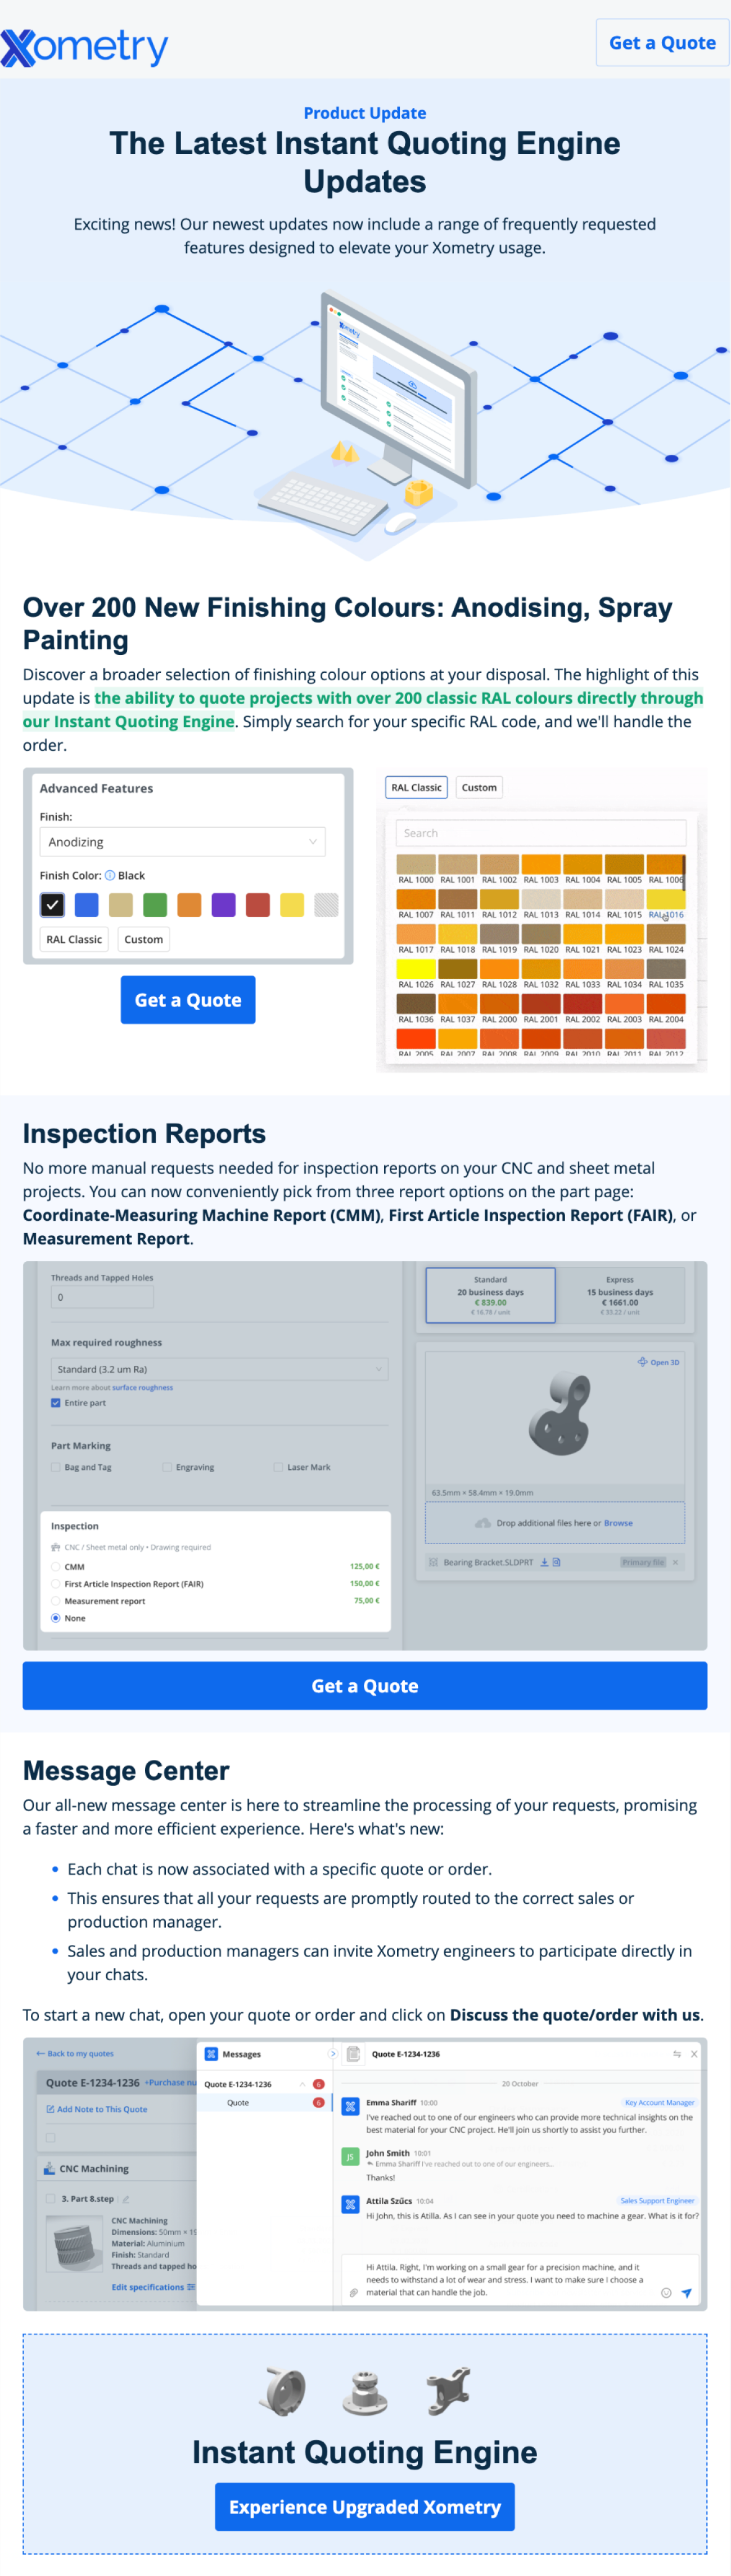Screen dimensions: 731x2576
Task: Check the Laser Mark option
Action: [278, 1467]
